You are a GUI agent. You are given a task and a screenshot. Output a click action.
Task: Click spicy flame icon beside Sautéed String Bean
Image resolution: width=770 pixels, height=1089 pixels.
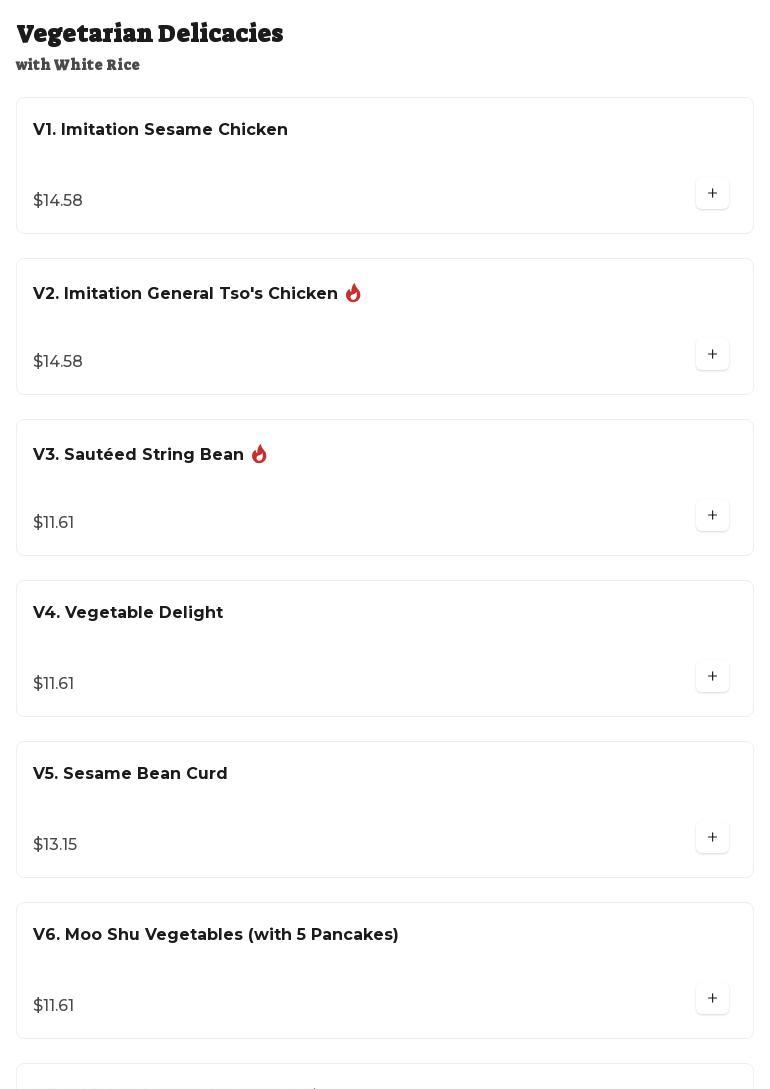point(259,454)
